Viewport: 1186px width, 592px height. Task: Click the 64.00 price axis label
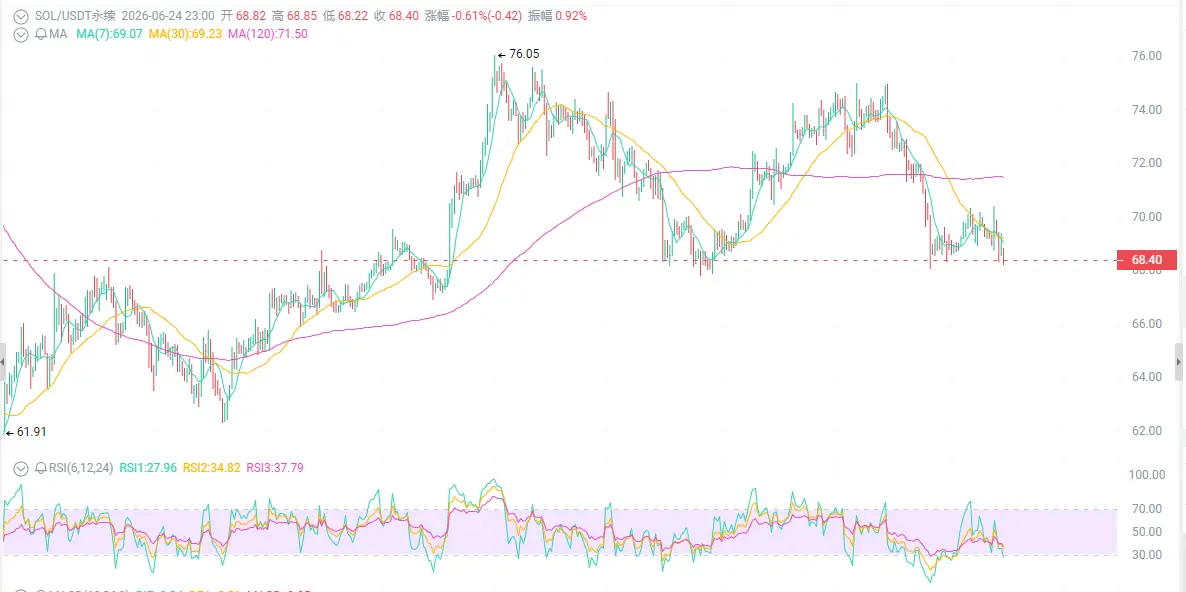point(1147,377)
